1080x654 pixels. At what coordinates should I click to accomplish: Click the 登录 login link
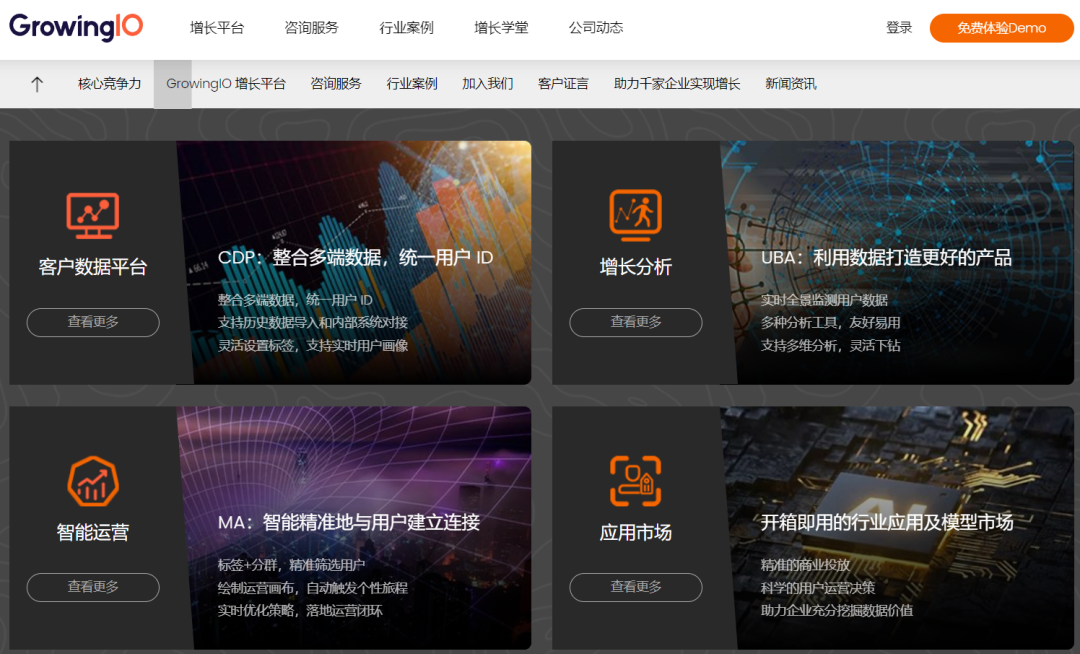coord(899,28)
